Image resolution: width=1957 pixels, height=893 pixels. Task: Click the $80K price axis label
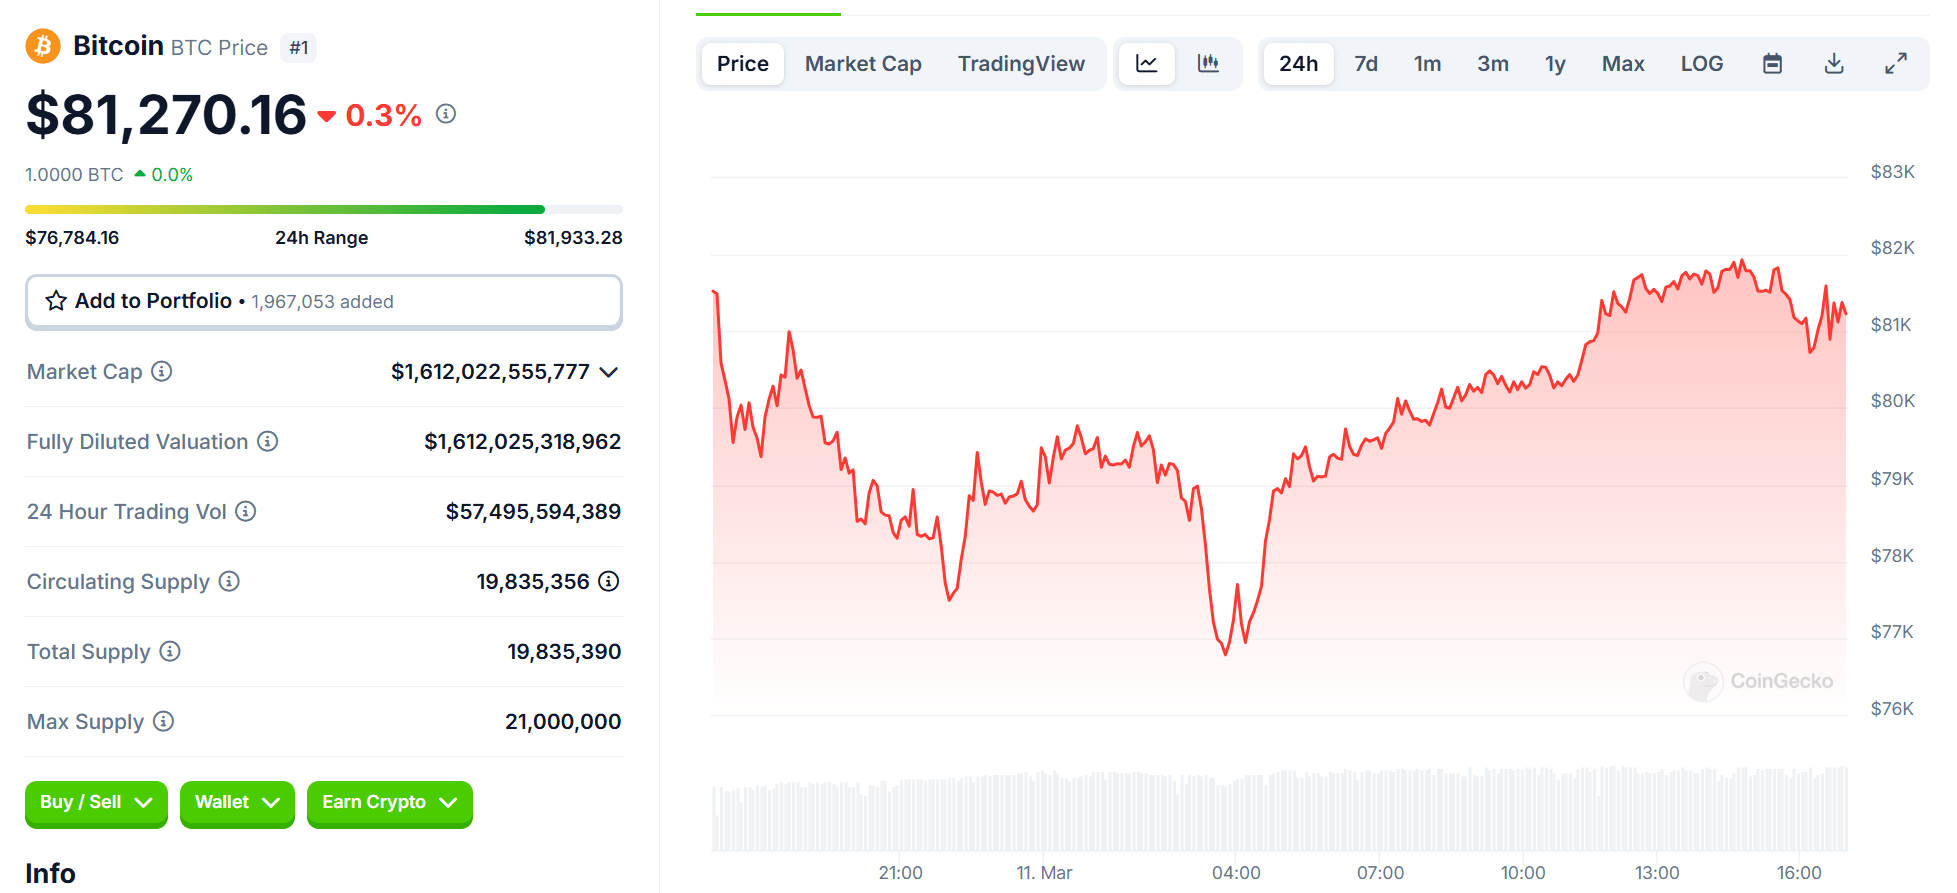pyautogui.click(x=1892, y=401)
